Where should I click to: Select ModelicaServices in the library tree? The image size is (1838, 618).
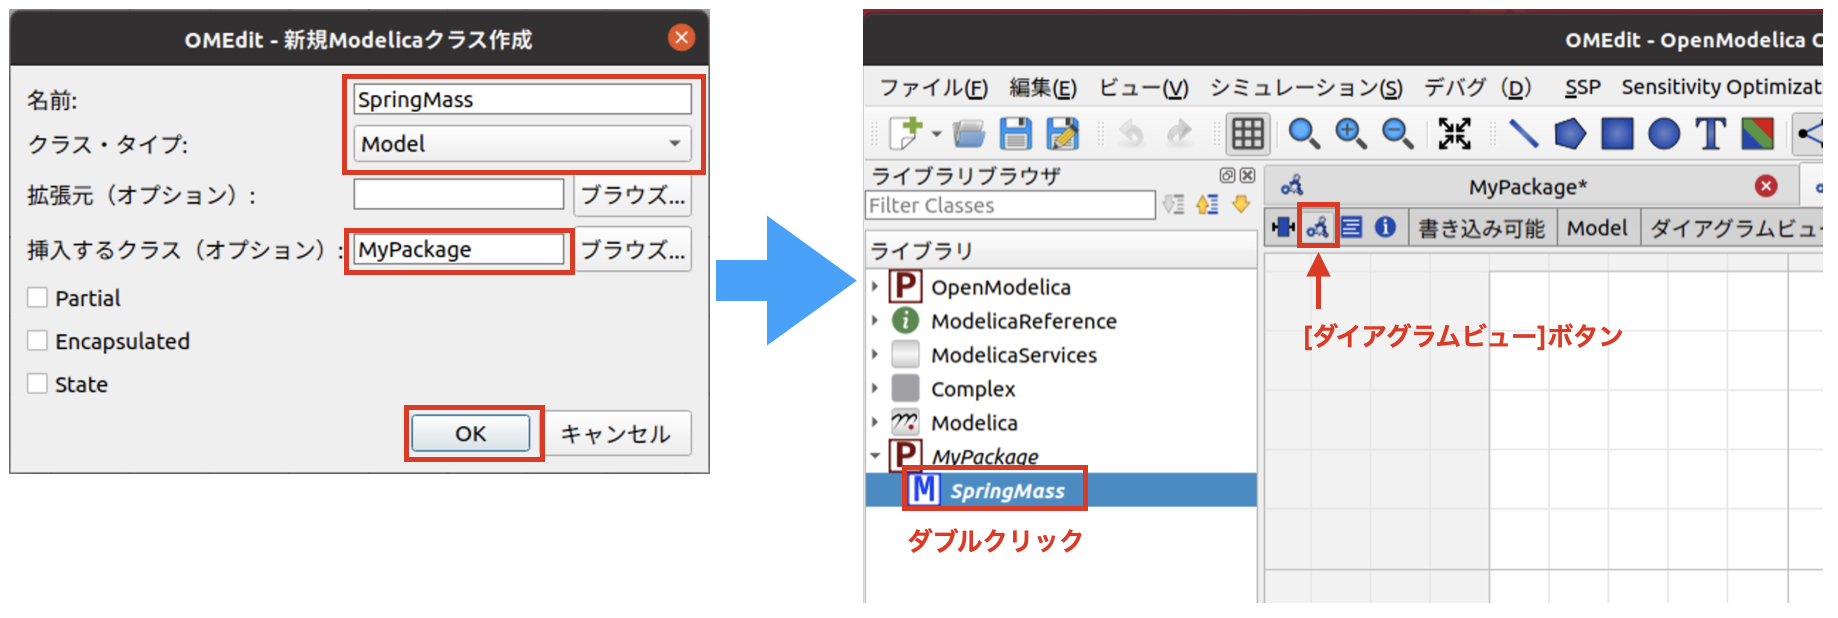[1014, 355]
